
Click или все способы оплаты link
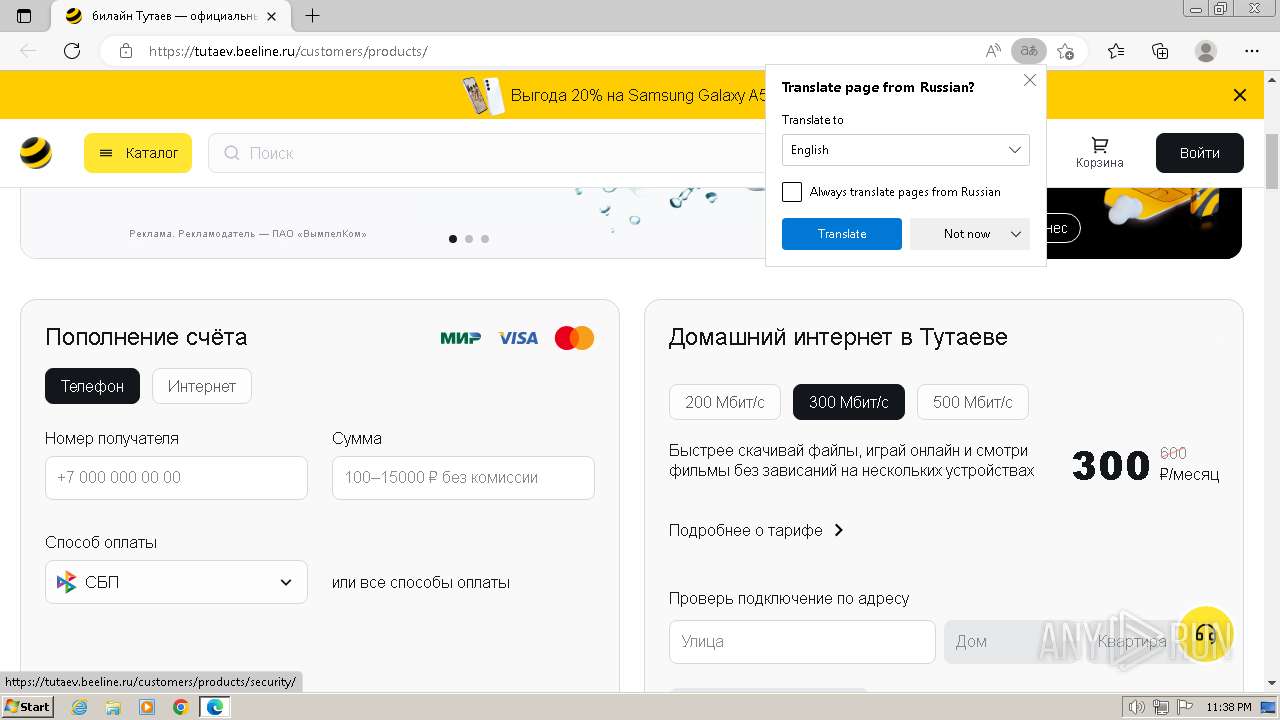click(421, 582)
